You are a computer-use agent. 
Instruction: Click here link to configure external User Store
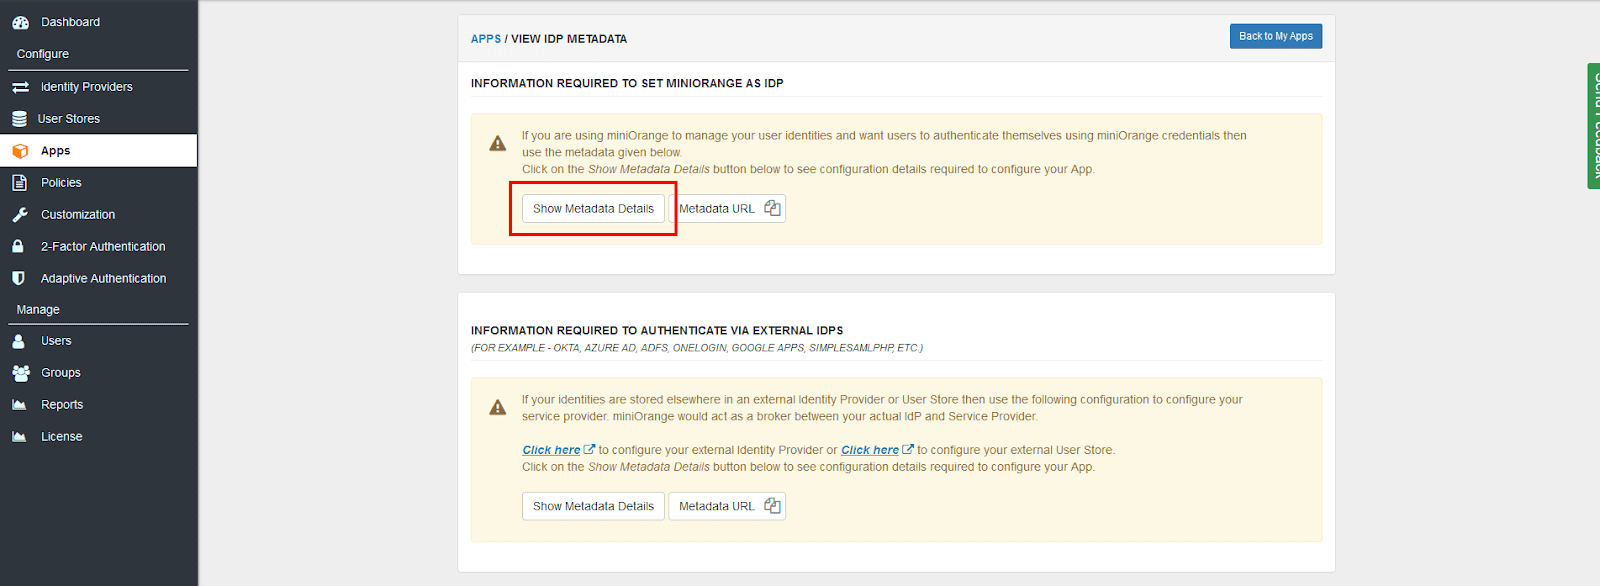point(870,450)
